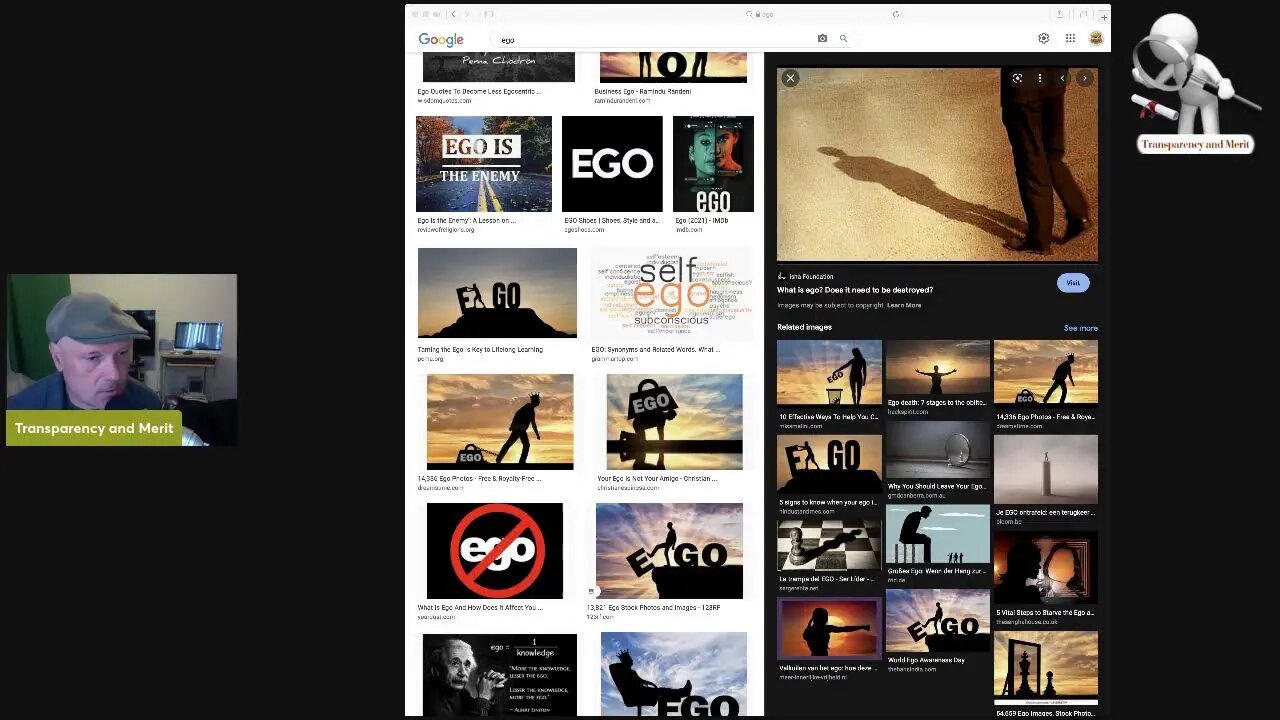Open '13,821 Ego Stock Photos' cliff image
Viewport: 1280px width, 720px height.
[x=669, y=550]
